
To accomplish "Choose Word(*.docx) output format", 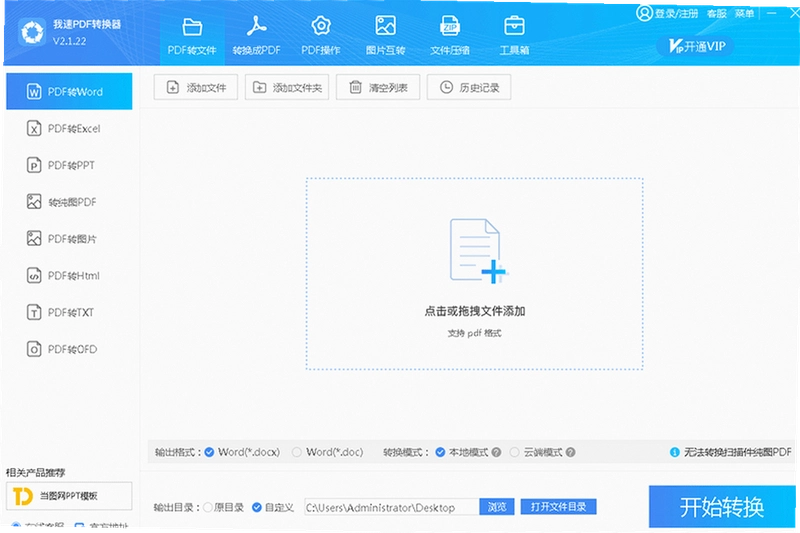I will pos(242,452).
